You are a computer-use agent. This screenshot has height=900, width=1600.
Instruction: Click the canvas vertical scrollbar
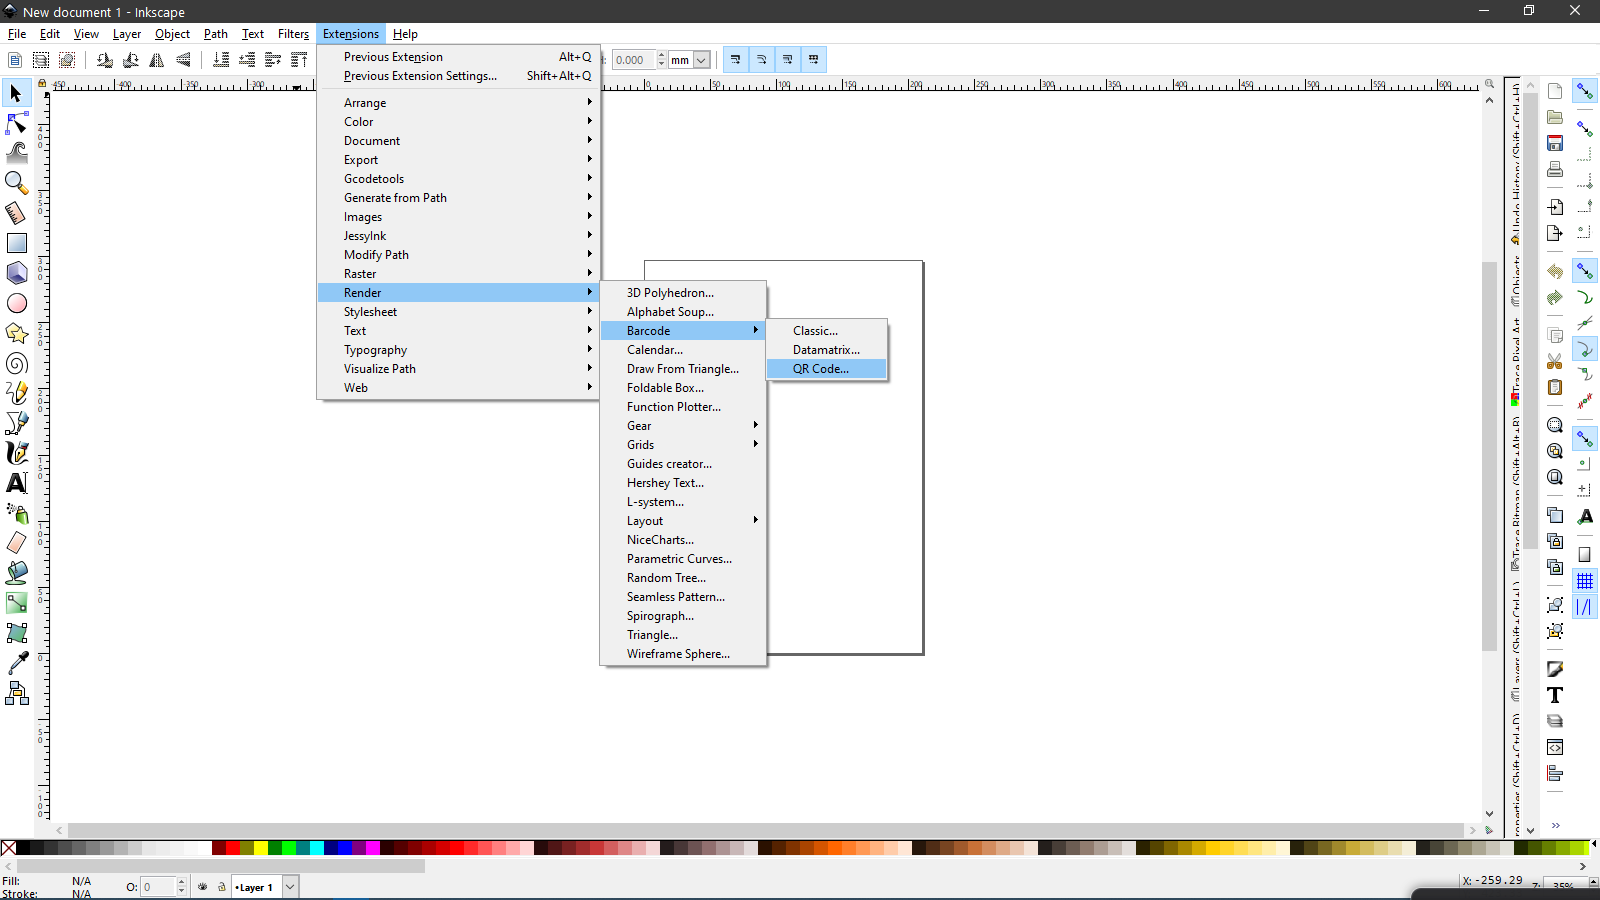[1489, 456]
